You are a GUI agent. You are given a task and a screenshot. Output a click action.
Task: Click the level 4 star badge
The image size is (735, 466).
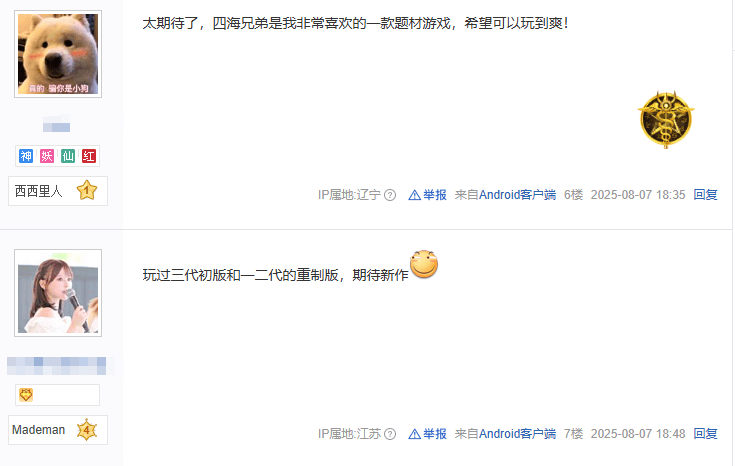pos(87,429)
